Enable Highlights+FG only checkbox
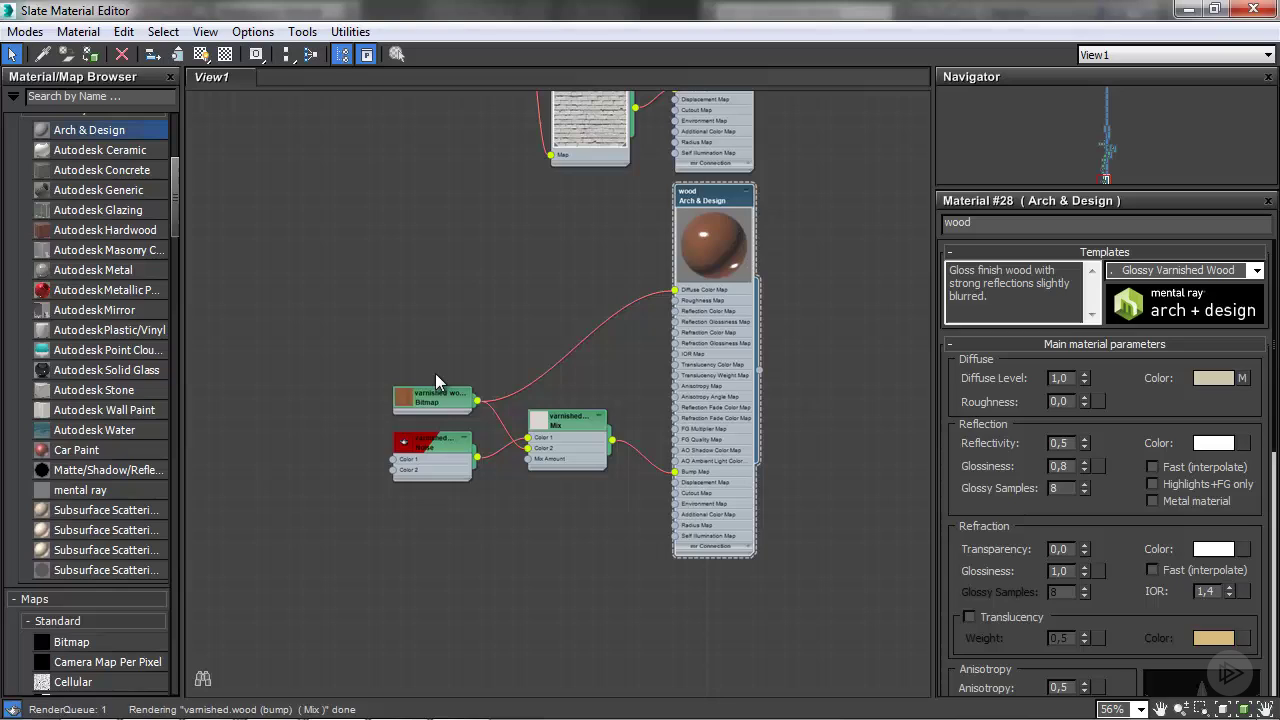Image resolution: width=1280 pixels, height=720 pixels. (x=1152, y=484)
